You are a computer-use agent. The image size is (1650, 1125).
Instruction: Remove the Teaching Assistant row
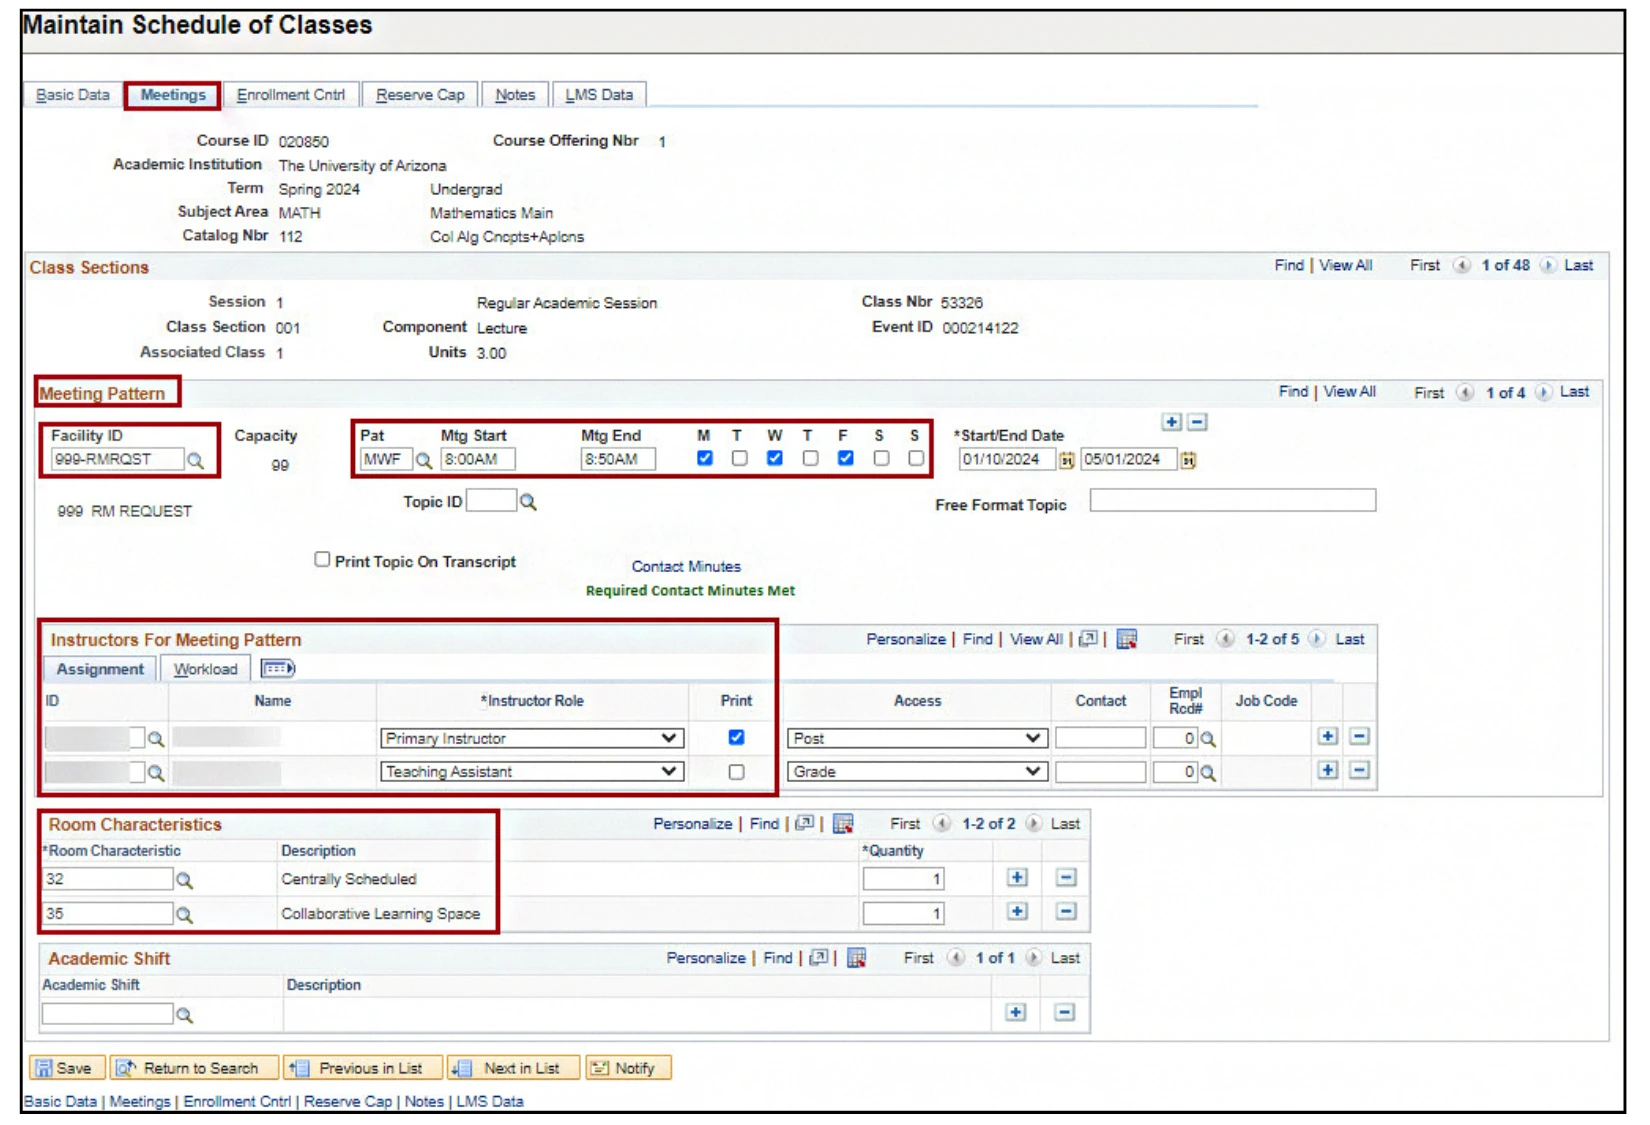point(1359,770)
